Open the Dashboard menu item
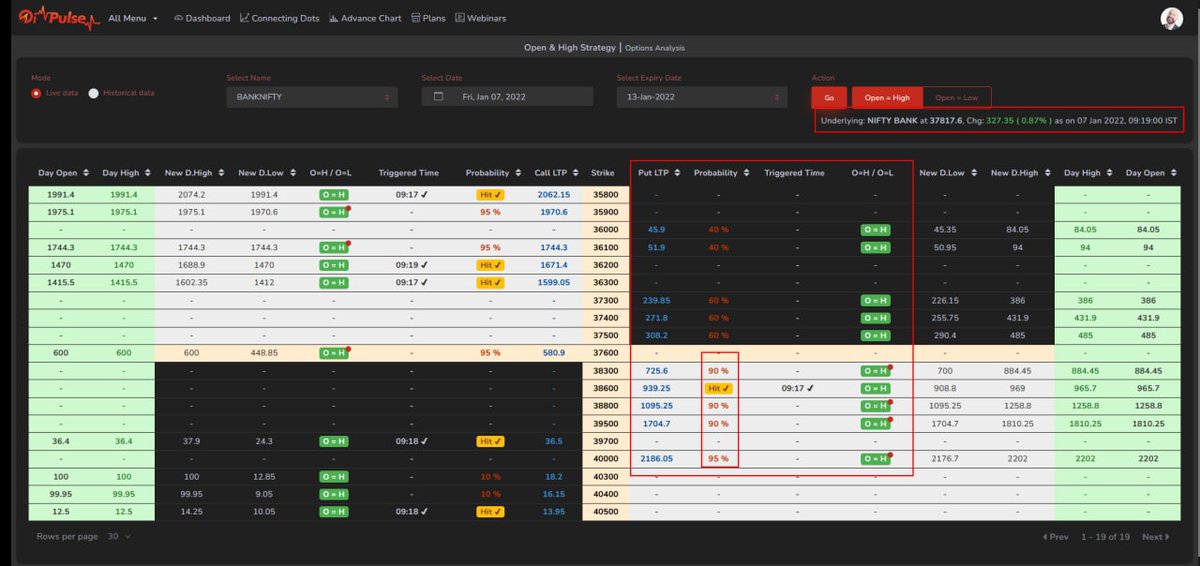The image size is (1200, 566). [201, 18]
